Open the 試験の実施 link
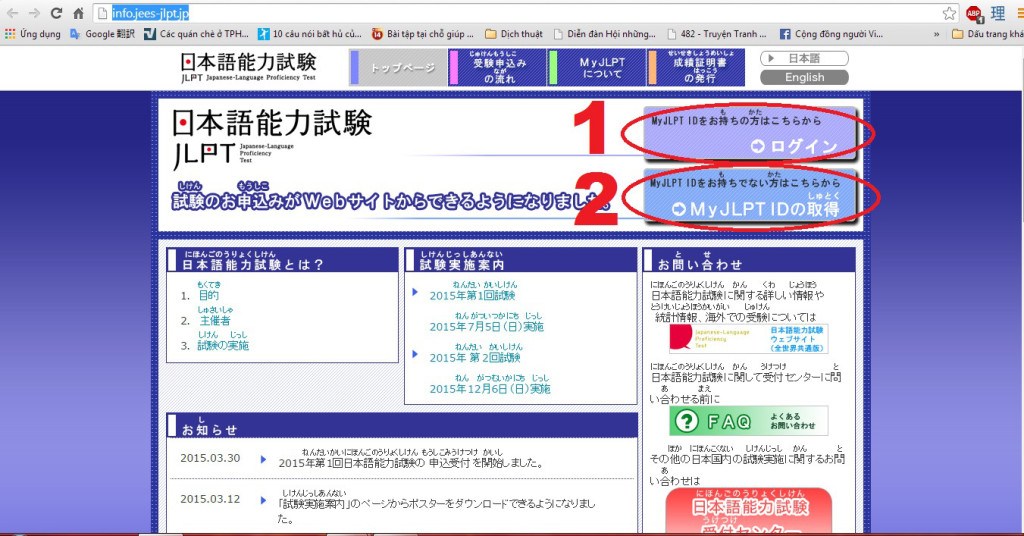 tap(223, 345)
